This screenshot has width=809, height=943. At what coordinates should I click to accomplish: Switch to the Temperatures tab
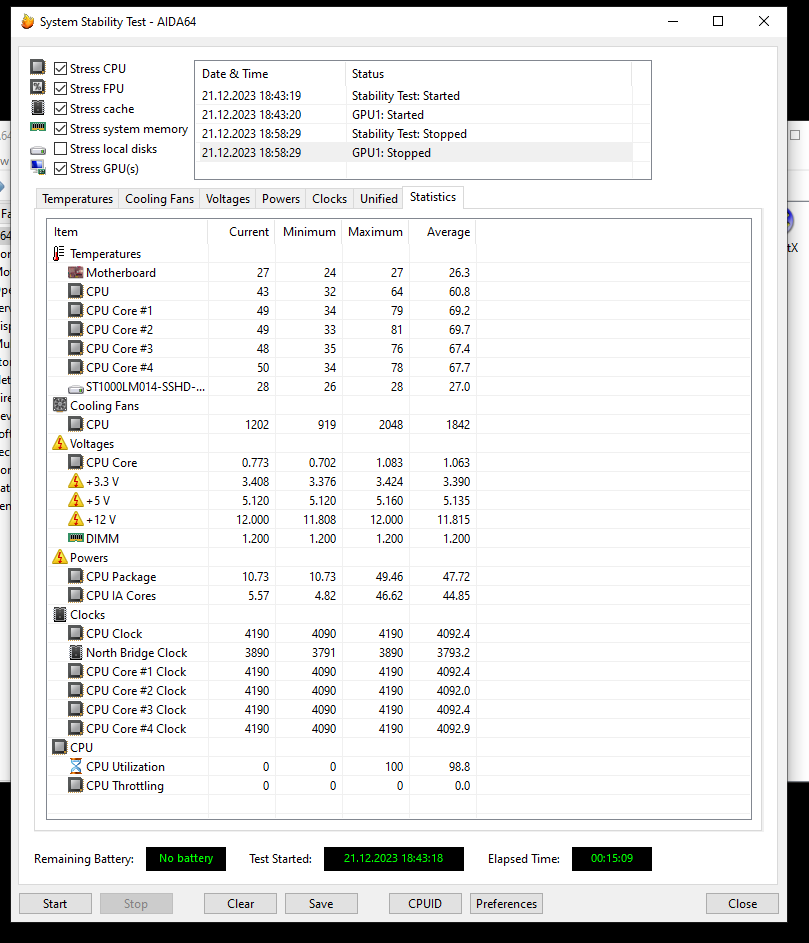click(x=77, y=198)
